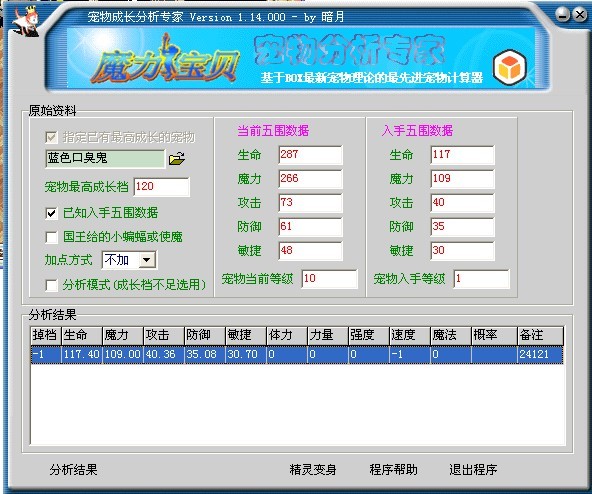592x494 pixels.
Task: Toggle 已知入手五围数据 checkbox
Action: (x=51, y=213)
